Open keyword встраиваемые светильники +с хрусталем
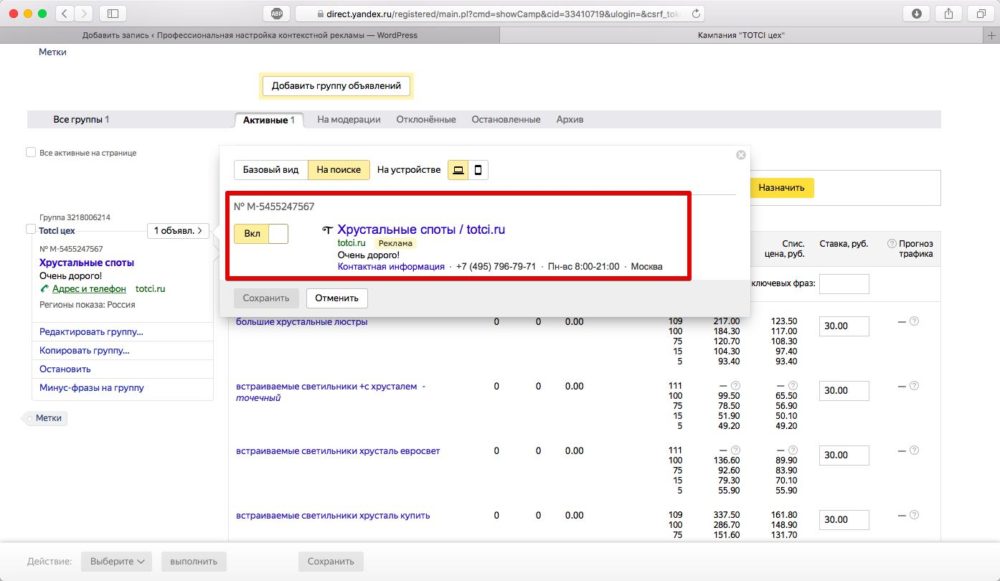 327,386
